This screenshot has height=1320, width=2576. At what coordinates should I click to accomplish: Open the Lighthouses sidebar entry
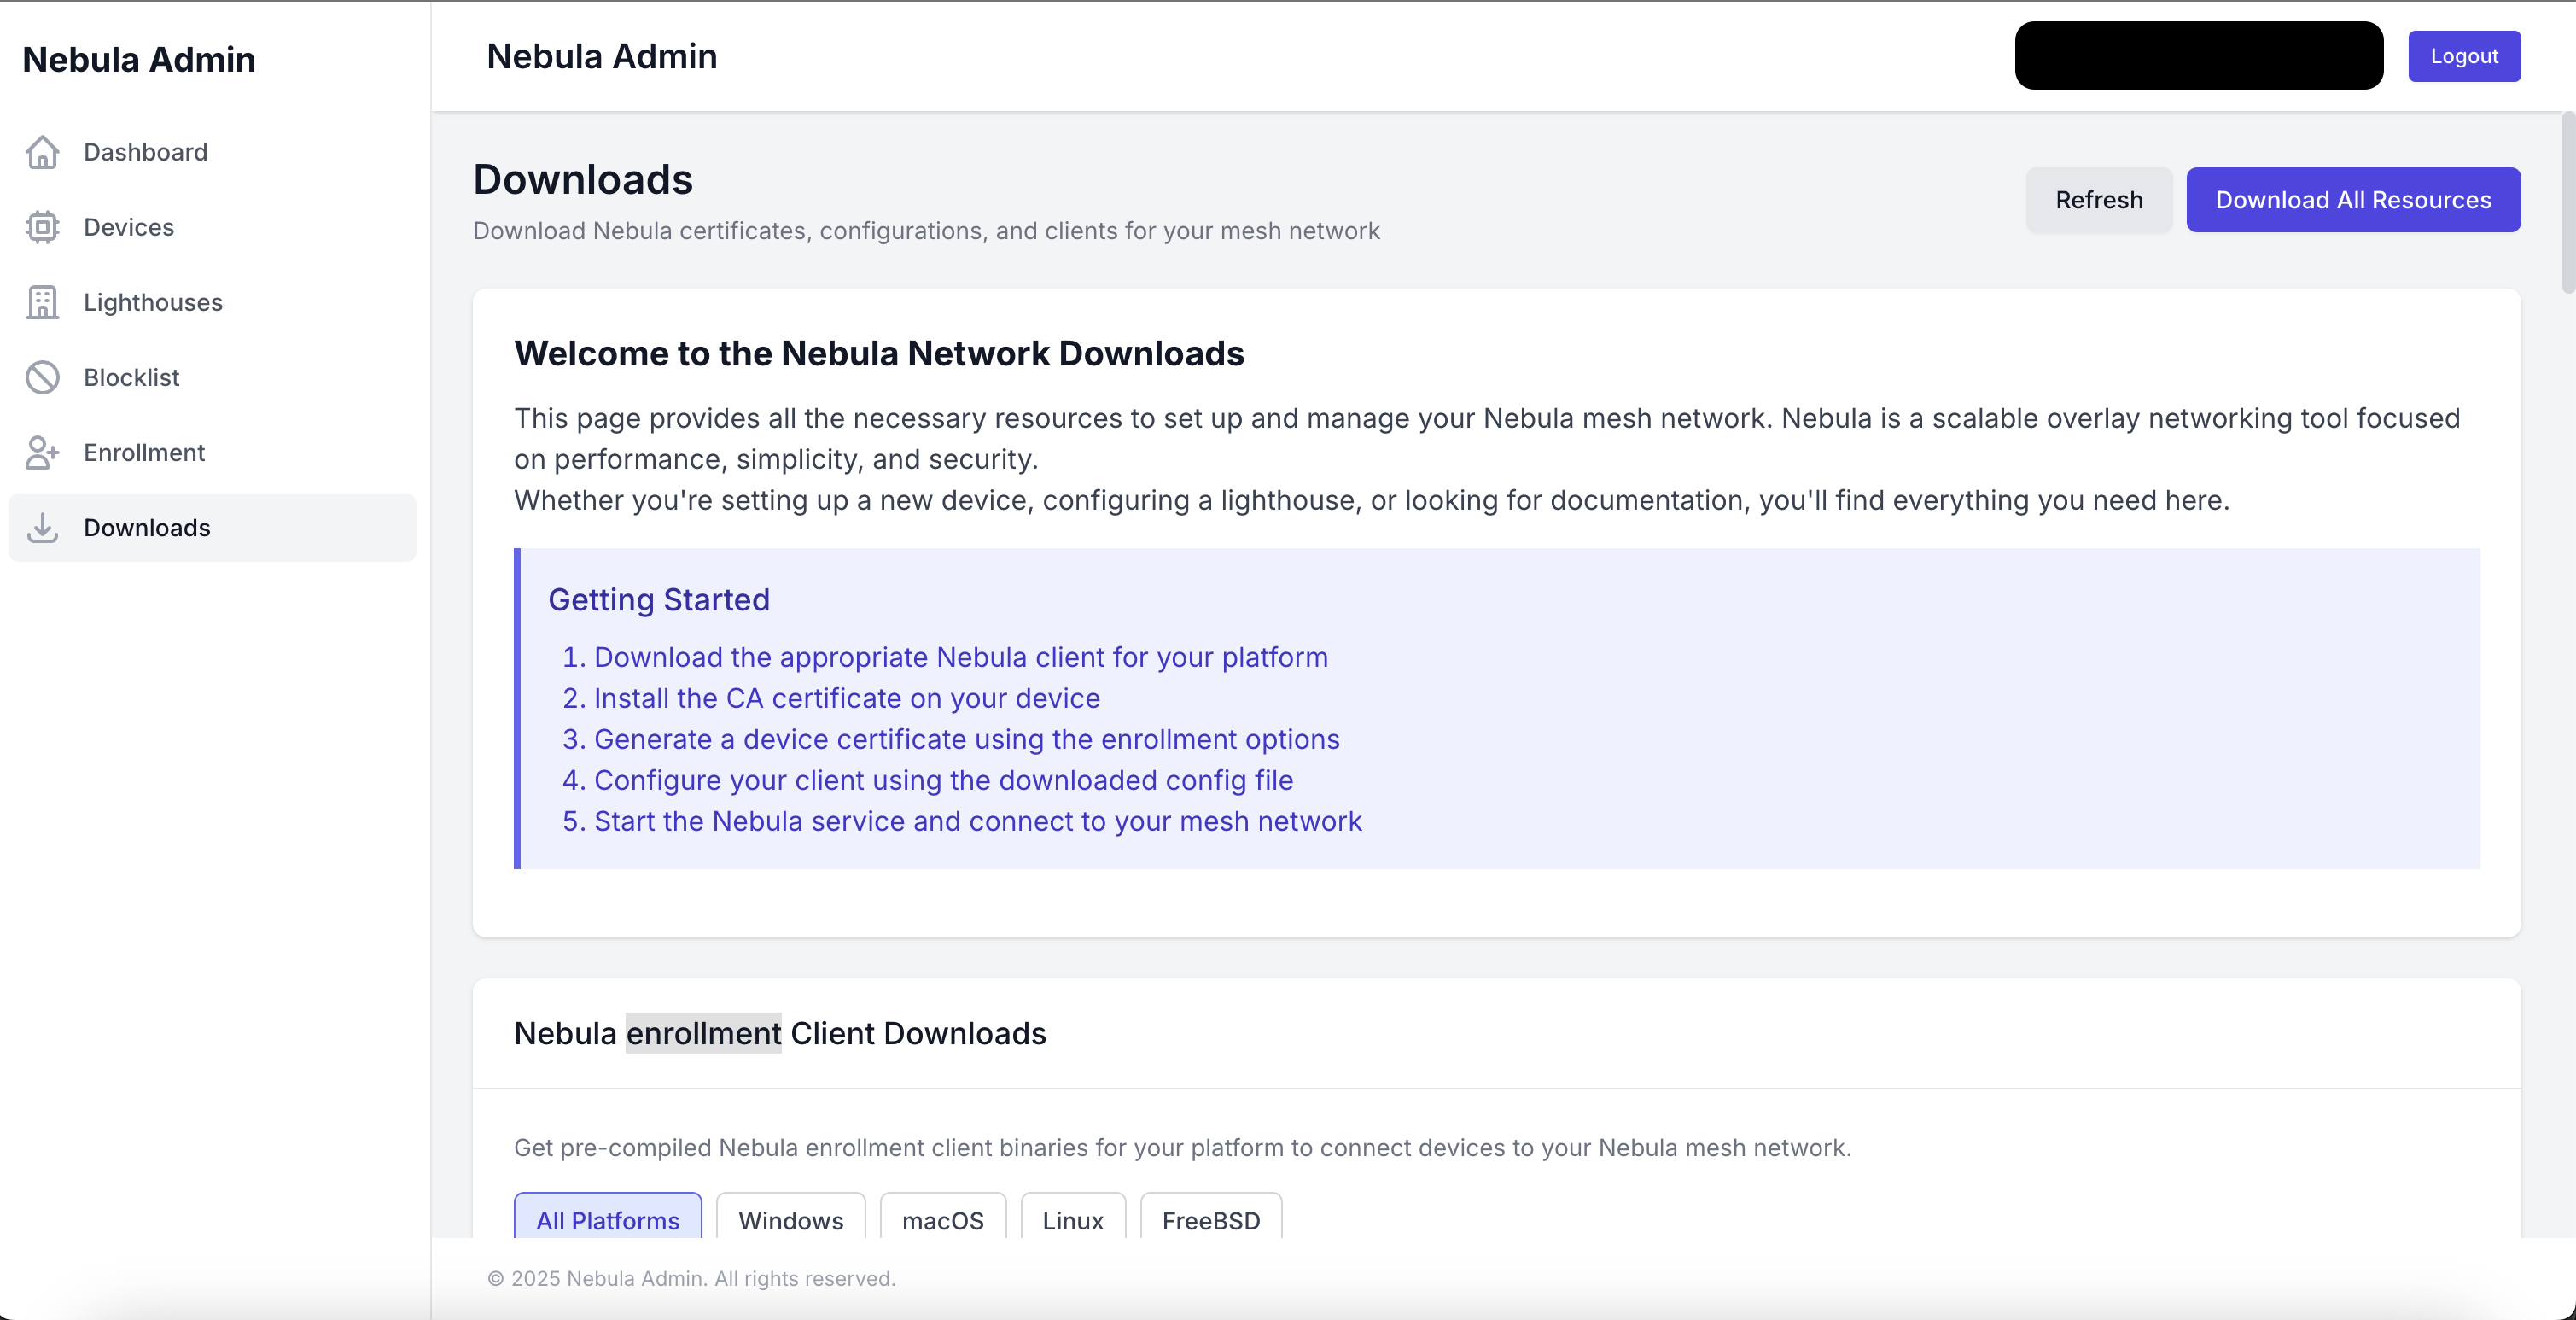[x=153, y=302]
